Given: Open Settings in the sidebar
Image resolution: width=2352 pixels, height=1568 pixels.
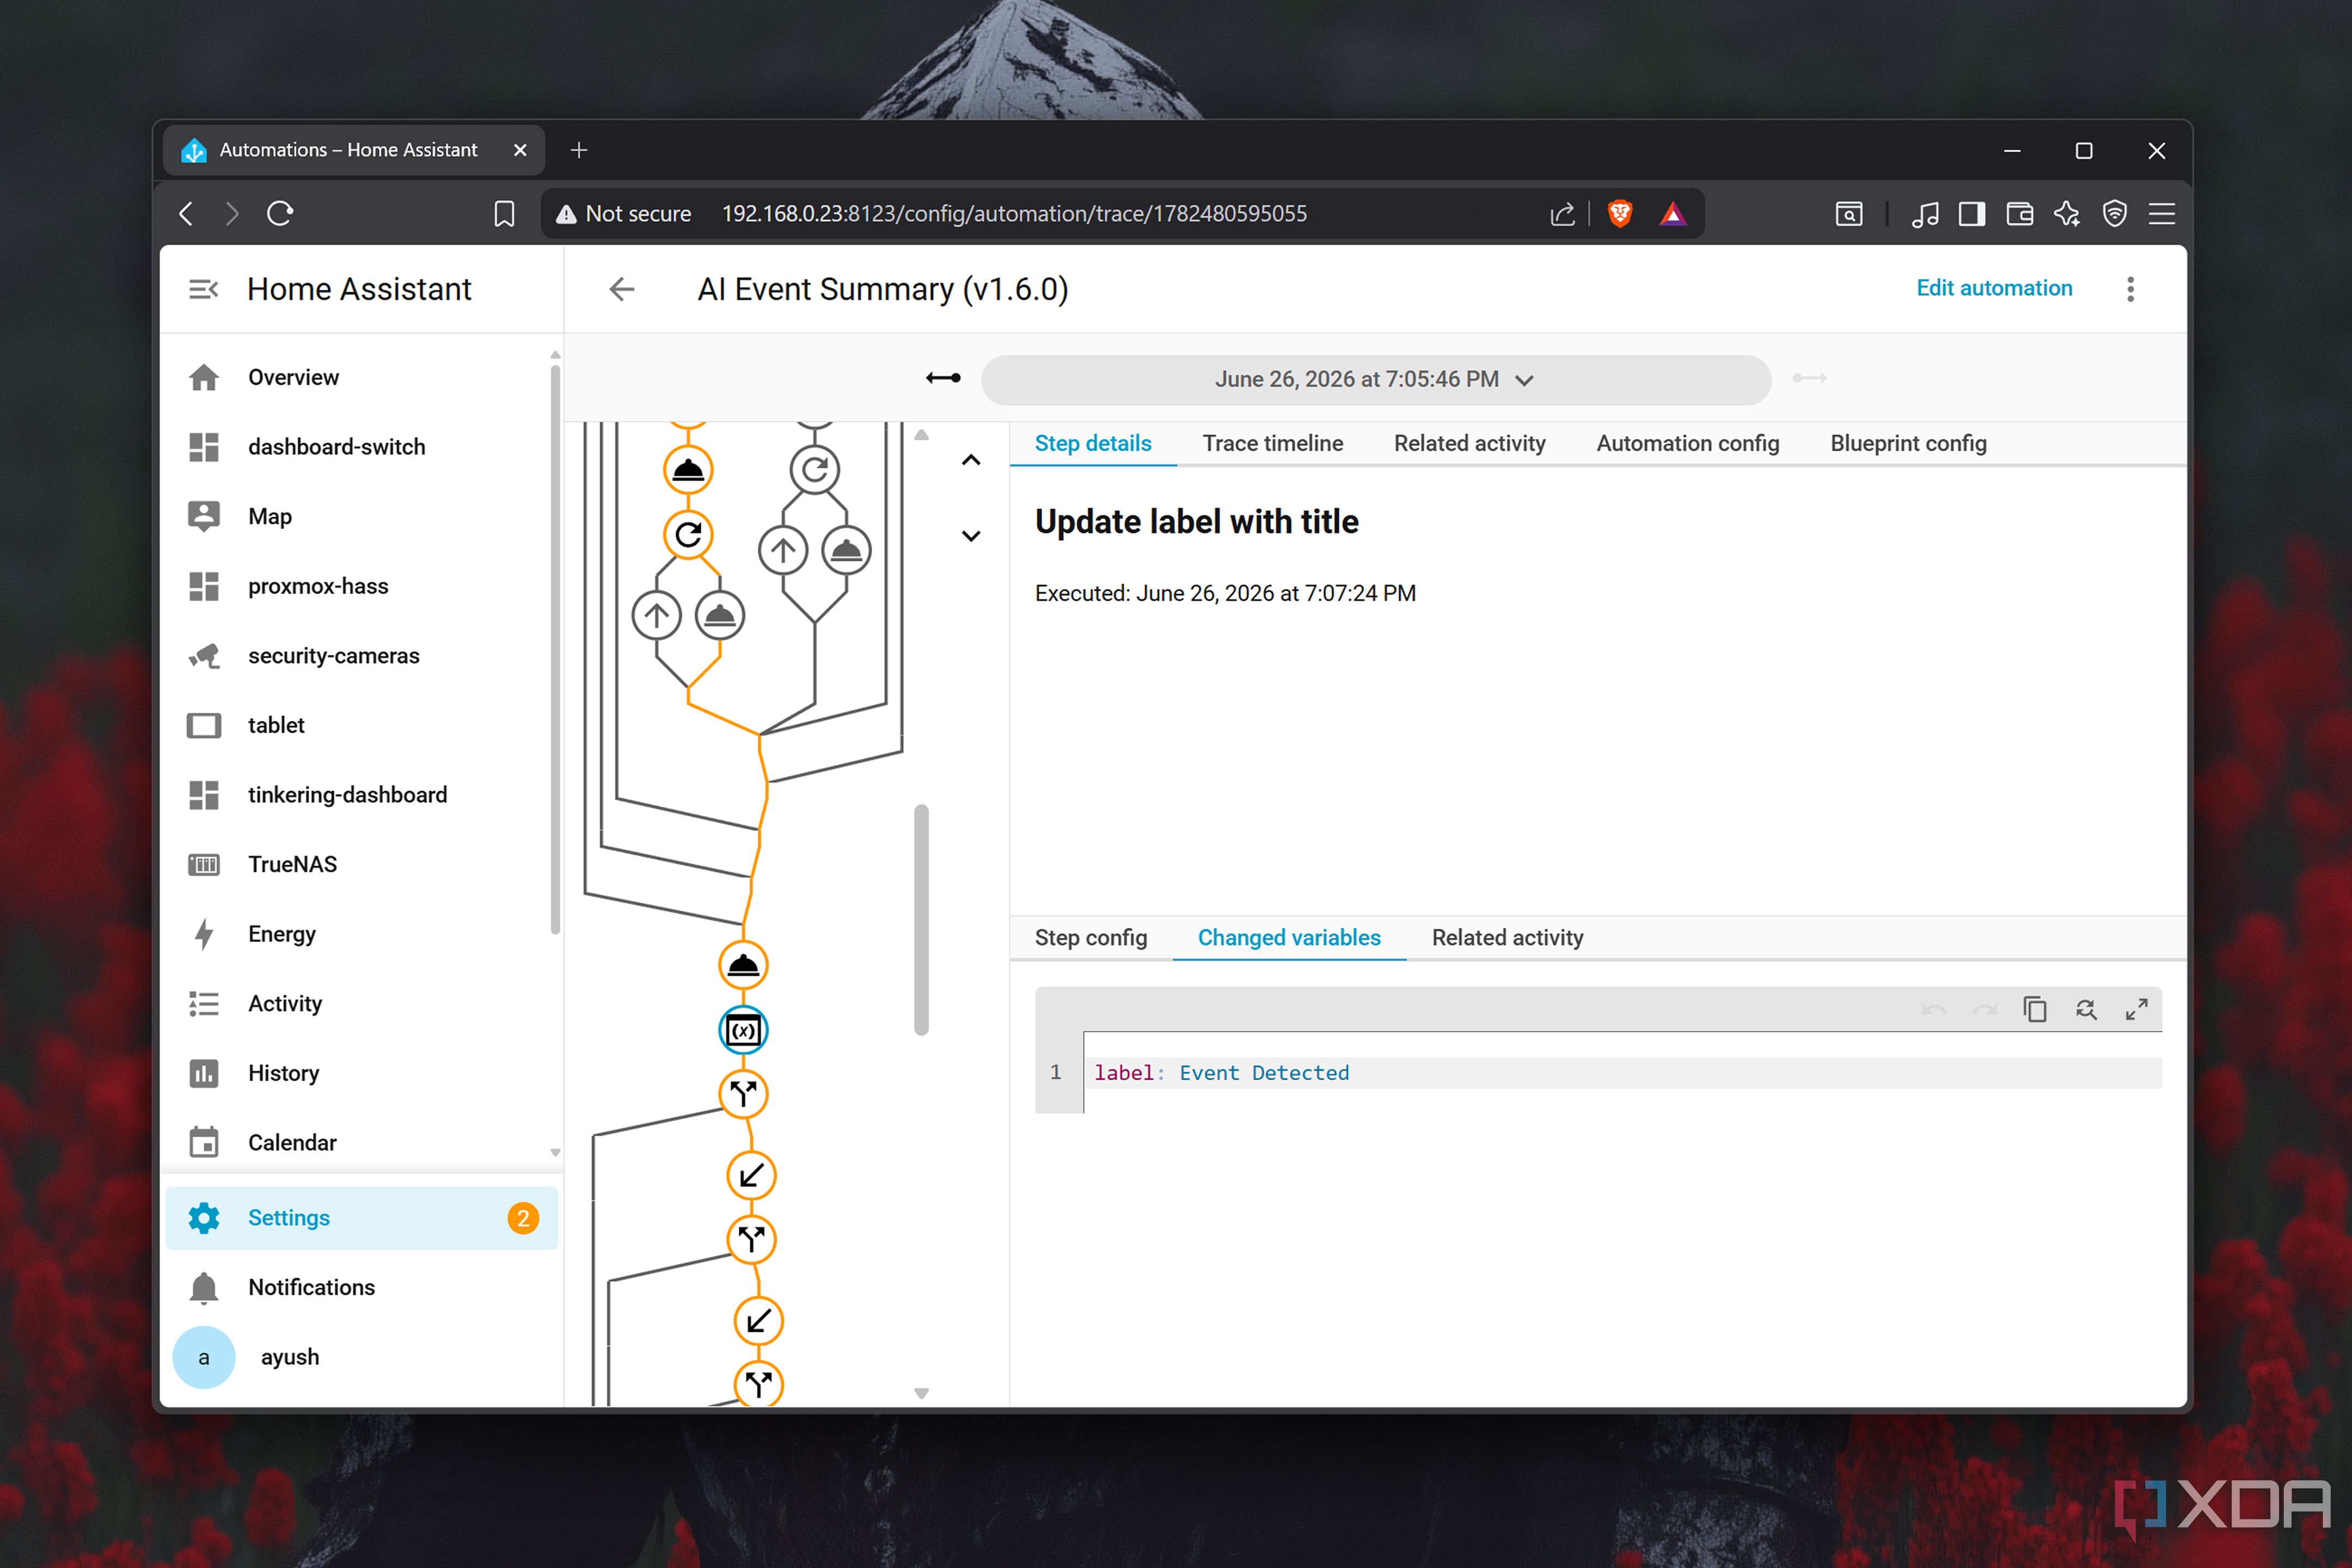Looking at the screenshot, I should [x=362, y=1218].
